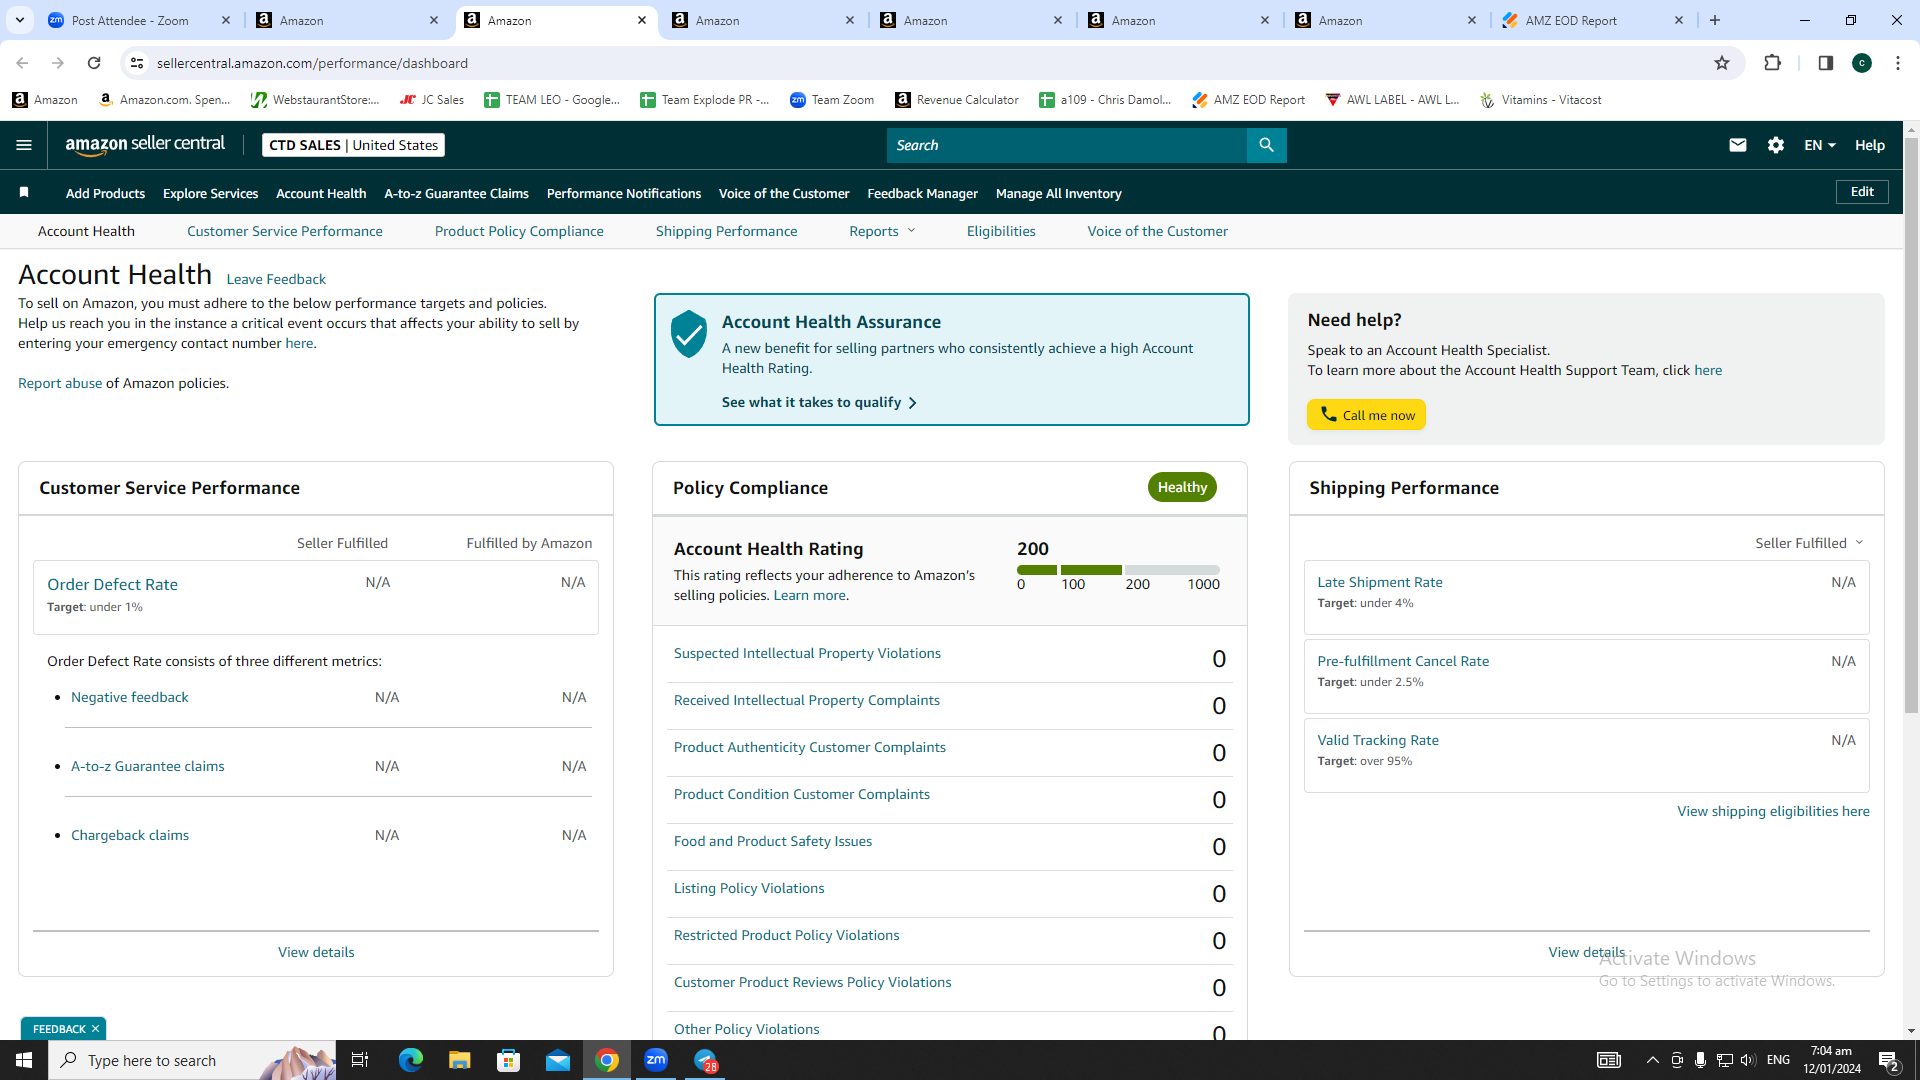Click the Account Health Rating progress bar
The image size is (1920, 1080).
[1118, 570]
